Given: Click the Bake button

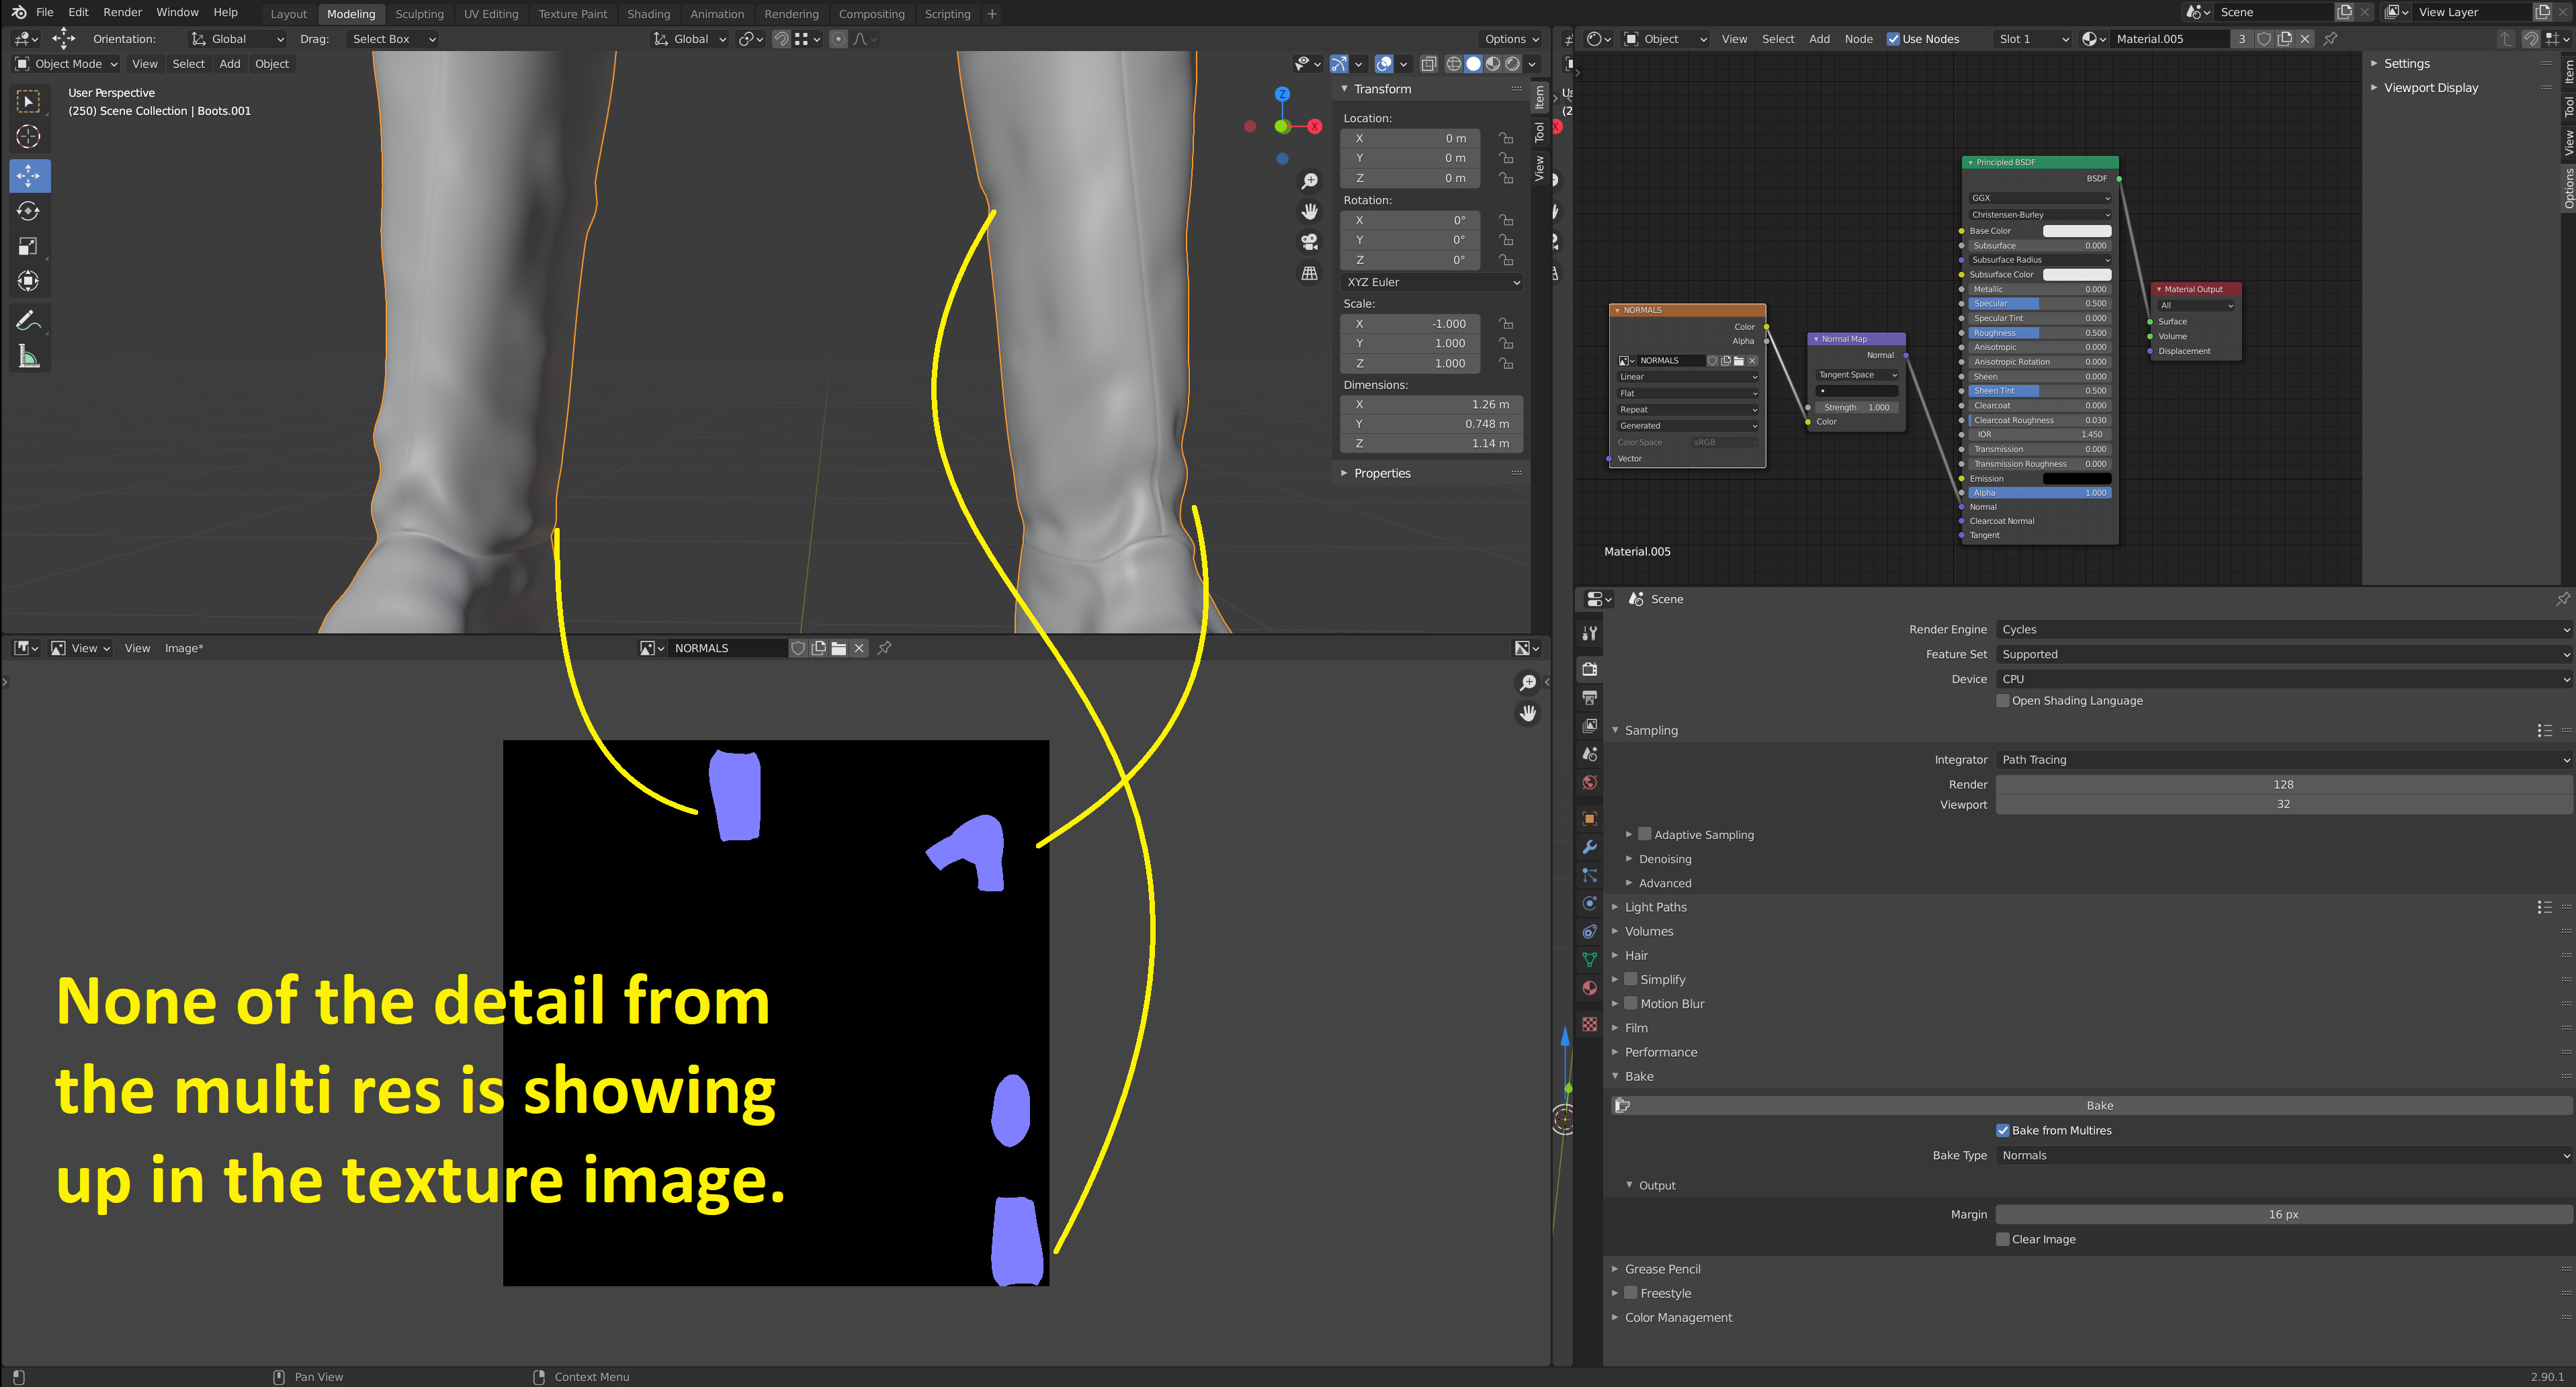Looking at the screenshot, I should pyautogui.click(x=2099, y=1105).
